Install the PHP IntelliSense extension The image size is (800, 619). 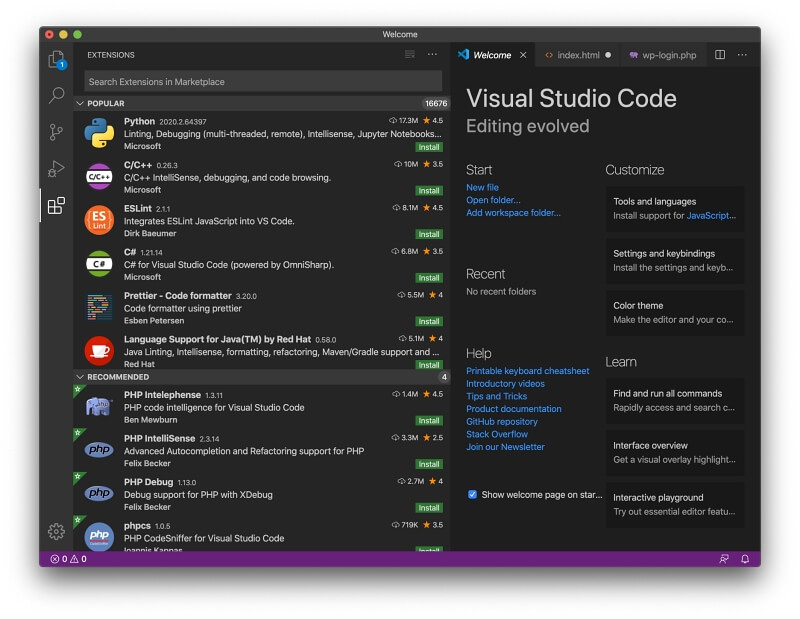coord(429,464)
